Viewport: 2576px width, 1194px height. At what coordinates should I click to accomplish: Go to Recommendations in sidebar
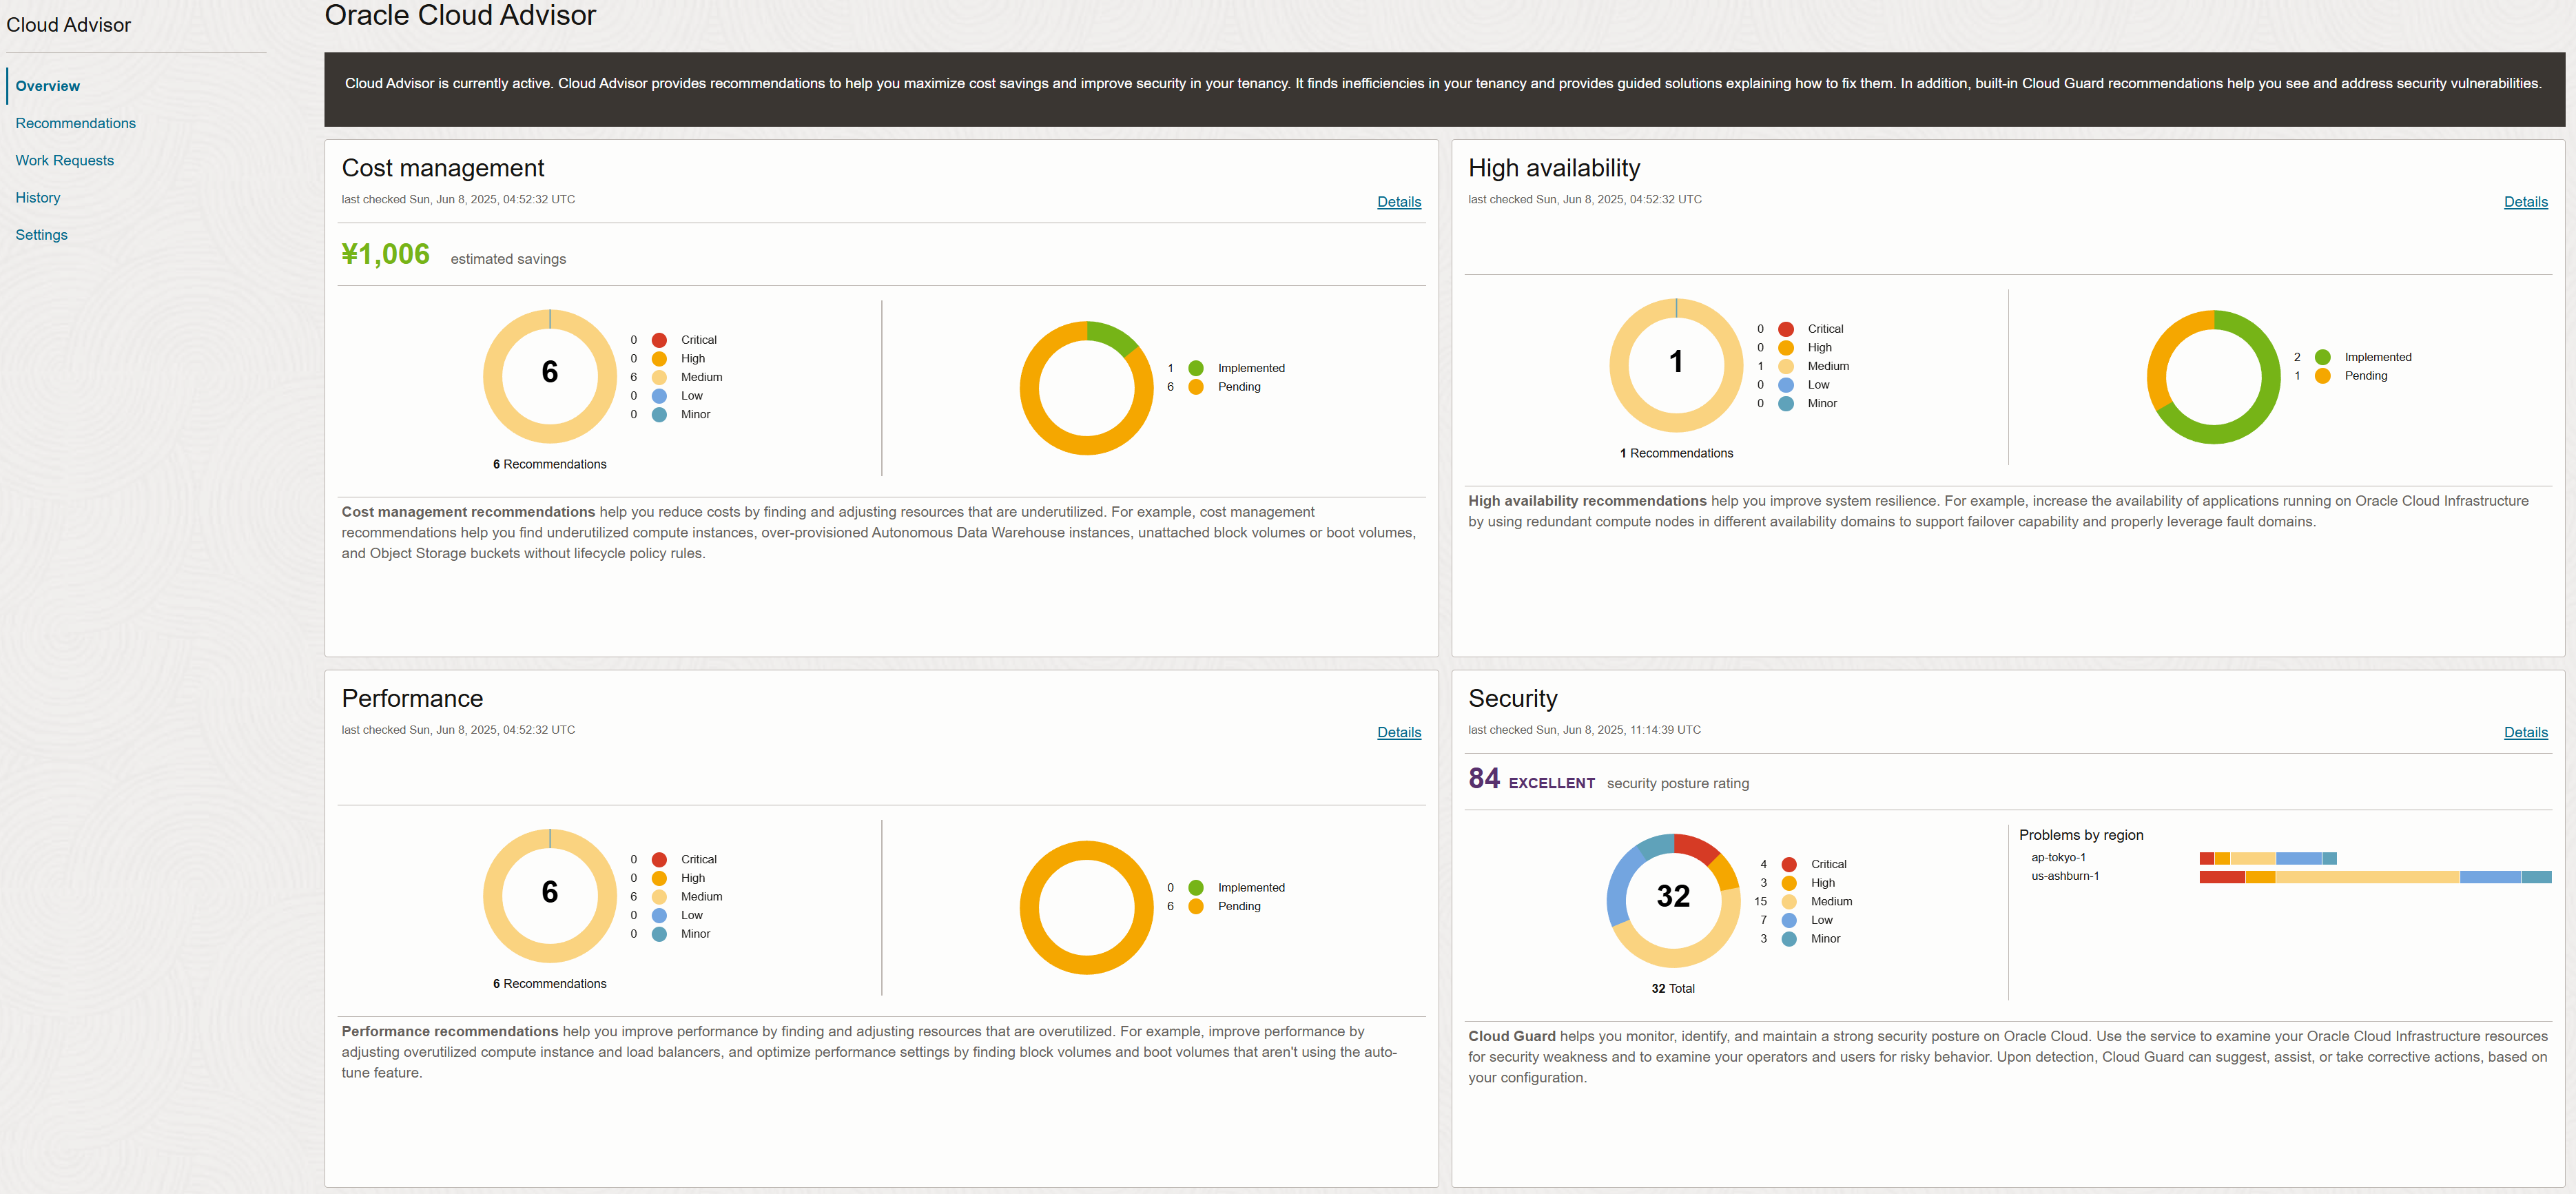[75, 123]
